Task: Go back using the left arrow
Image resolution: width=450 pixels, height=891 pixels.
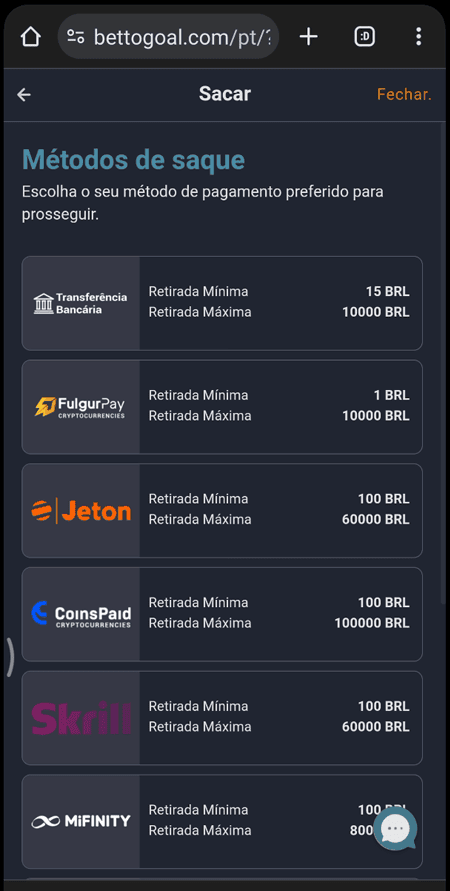Action: (24, 94)
